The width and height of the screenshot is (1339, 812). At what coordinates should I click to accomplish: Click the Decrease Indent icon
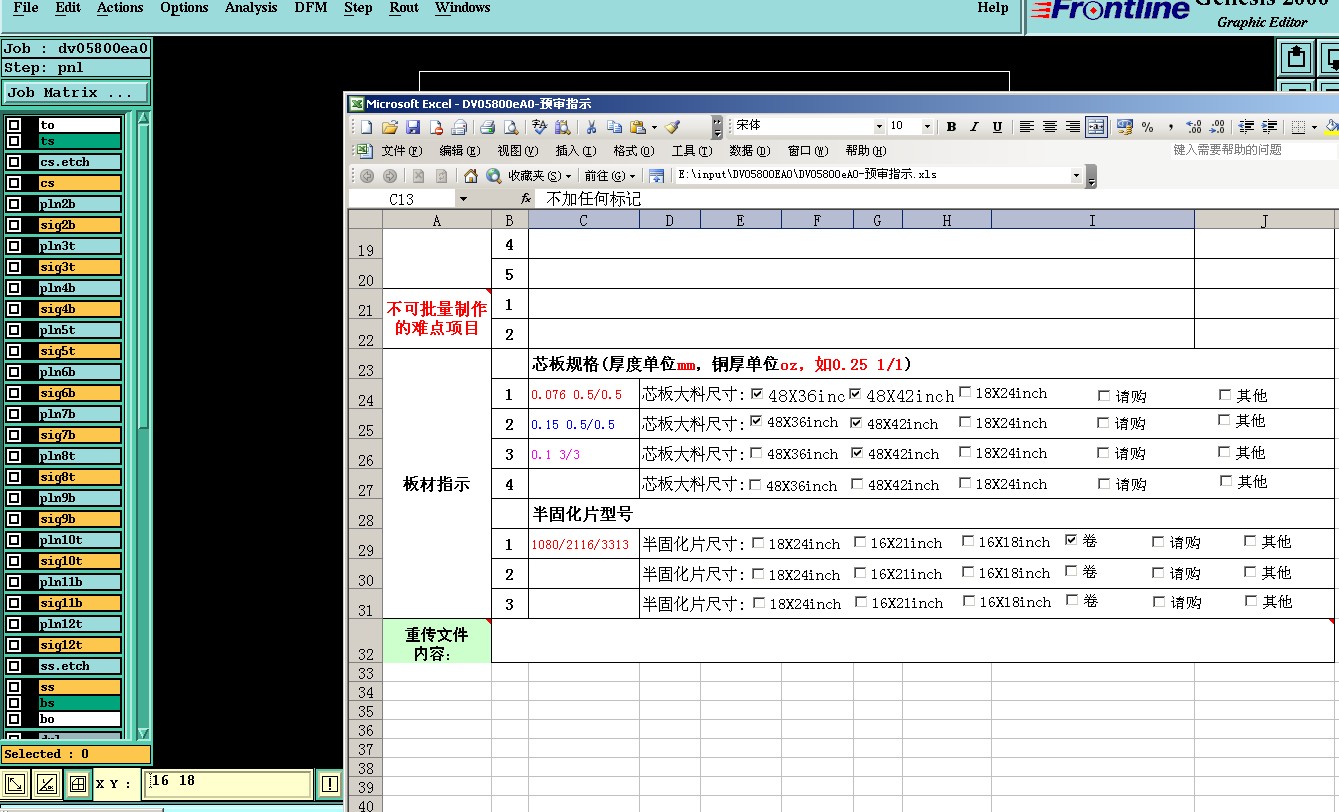[x=1246, y=127]
